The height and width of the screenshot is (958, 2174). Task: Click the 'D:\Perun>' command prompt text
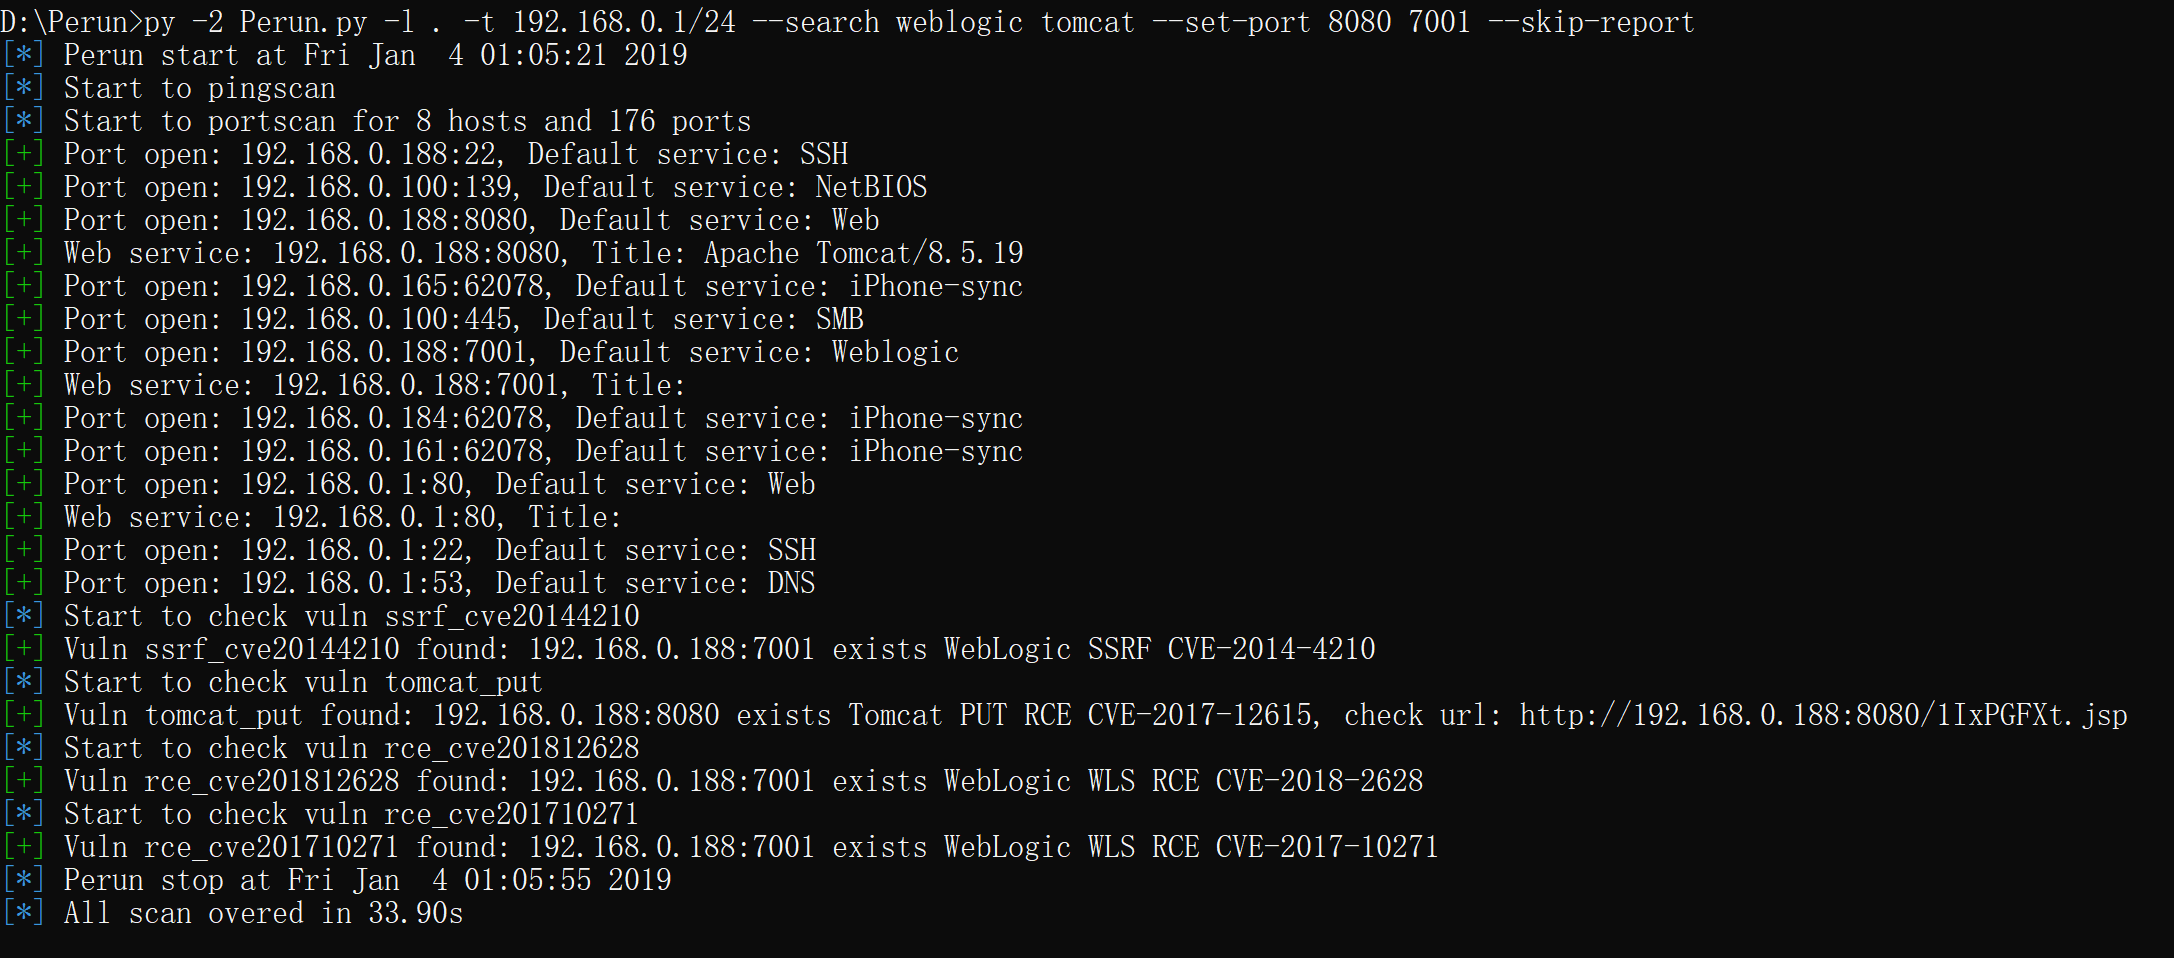(x=71, y=23)
